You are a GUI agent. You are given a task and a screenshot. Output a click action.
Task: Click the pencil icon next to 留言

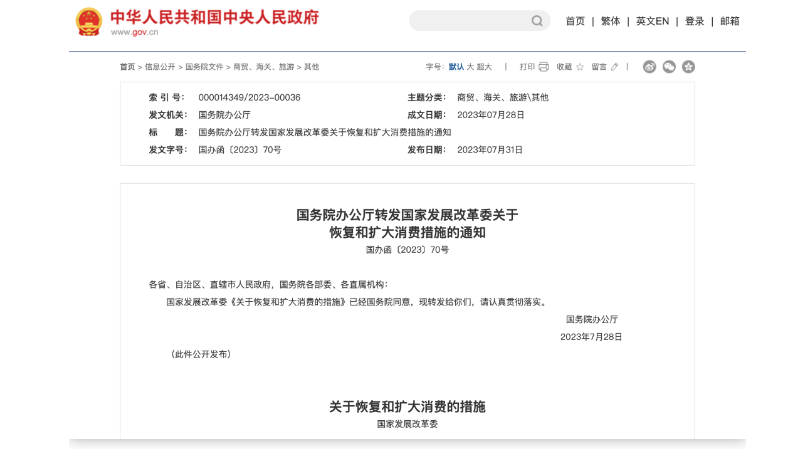pyautogui.click(x=614, y=67)
